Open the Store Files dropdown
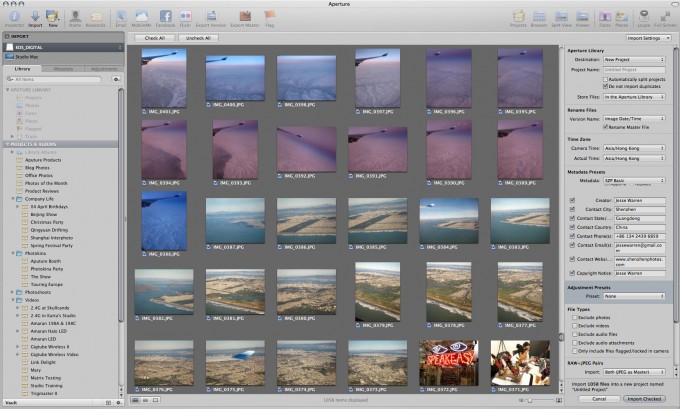Screen dimensions: 680x409 click(x=634, y=97)
